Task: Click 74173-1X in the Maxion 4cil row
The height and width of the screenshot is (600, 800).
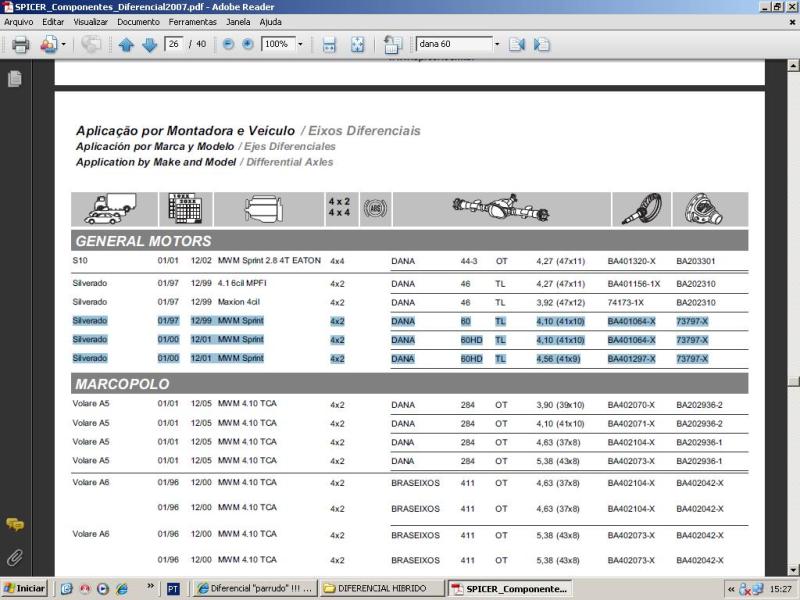Action: tap(625, 303)
